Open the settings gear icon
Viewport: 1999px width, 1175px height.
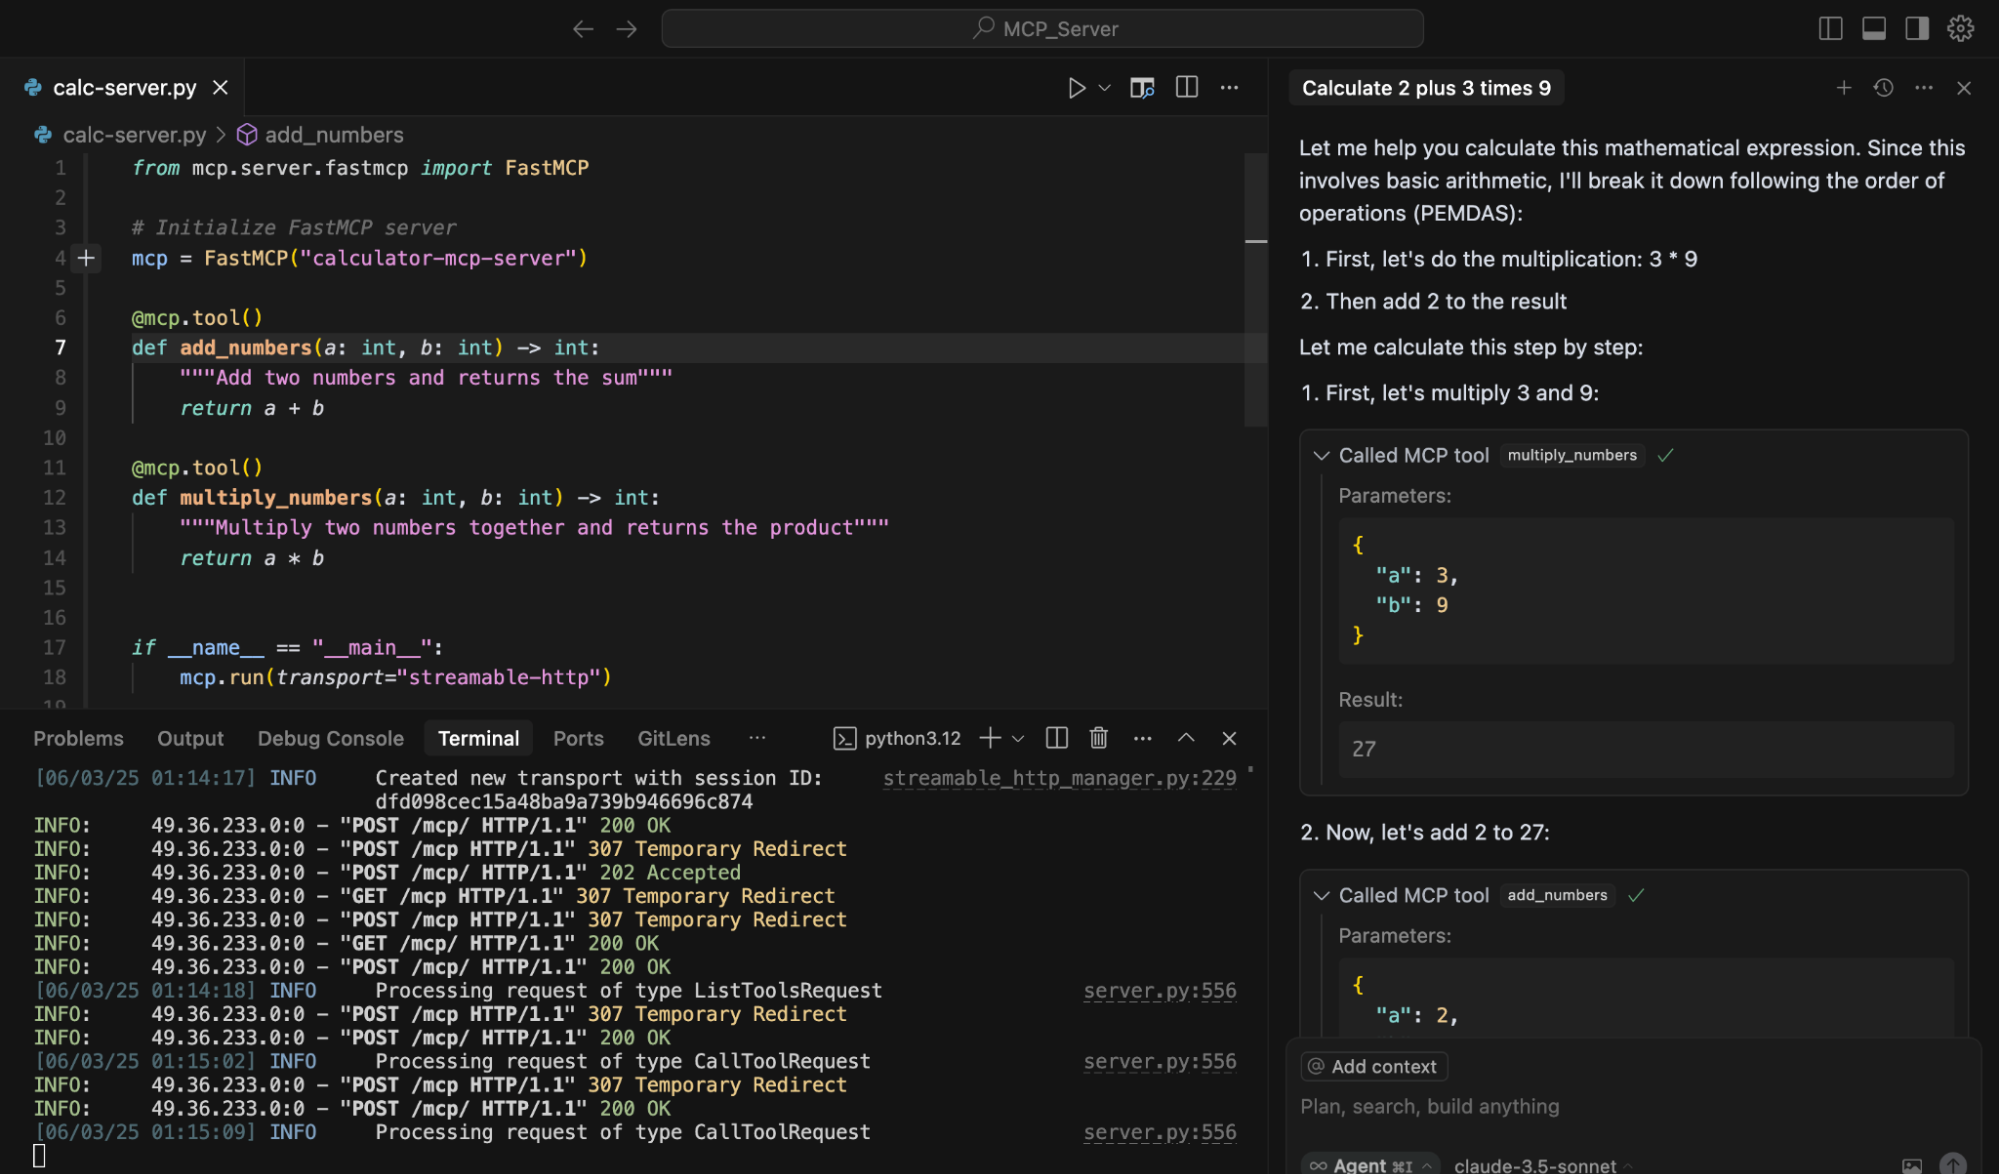(x=1960, y=29)
